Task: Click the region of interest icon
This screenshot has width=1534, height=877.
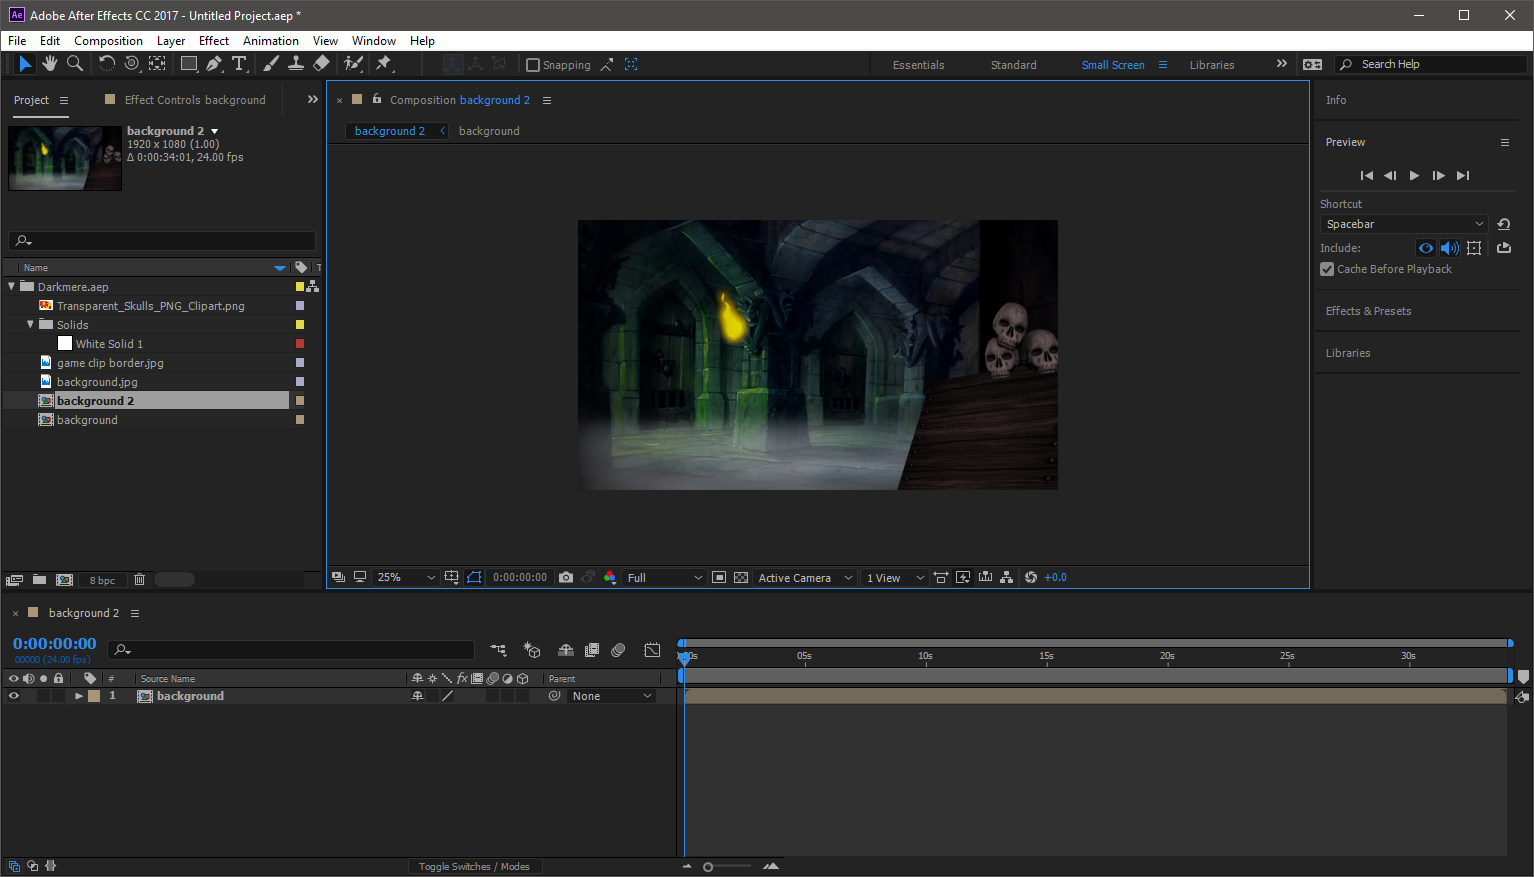Action: coord(719,578)
